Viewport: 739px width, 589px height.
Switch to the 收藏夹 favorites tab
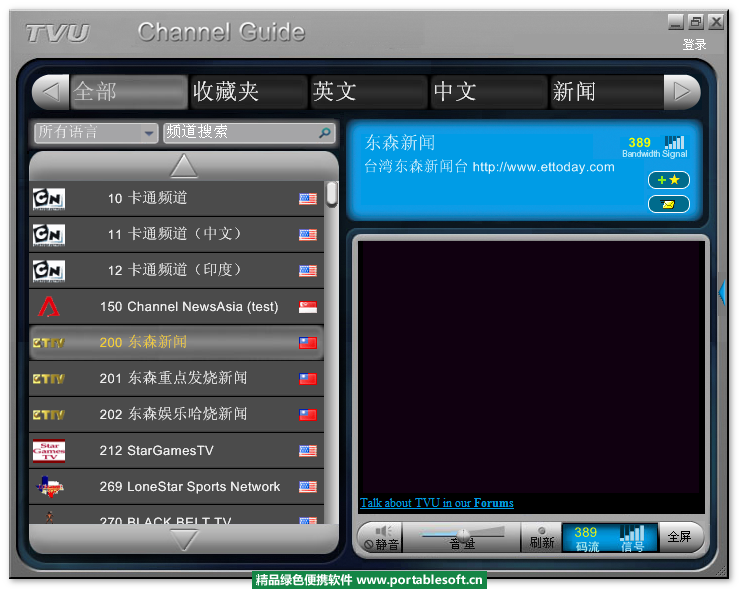click(248, 92)
